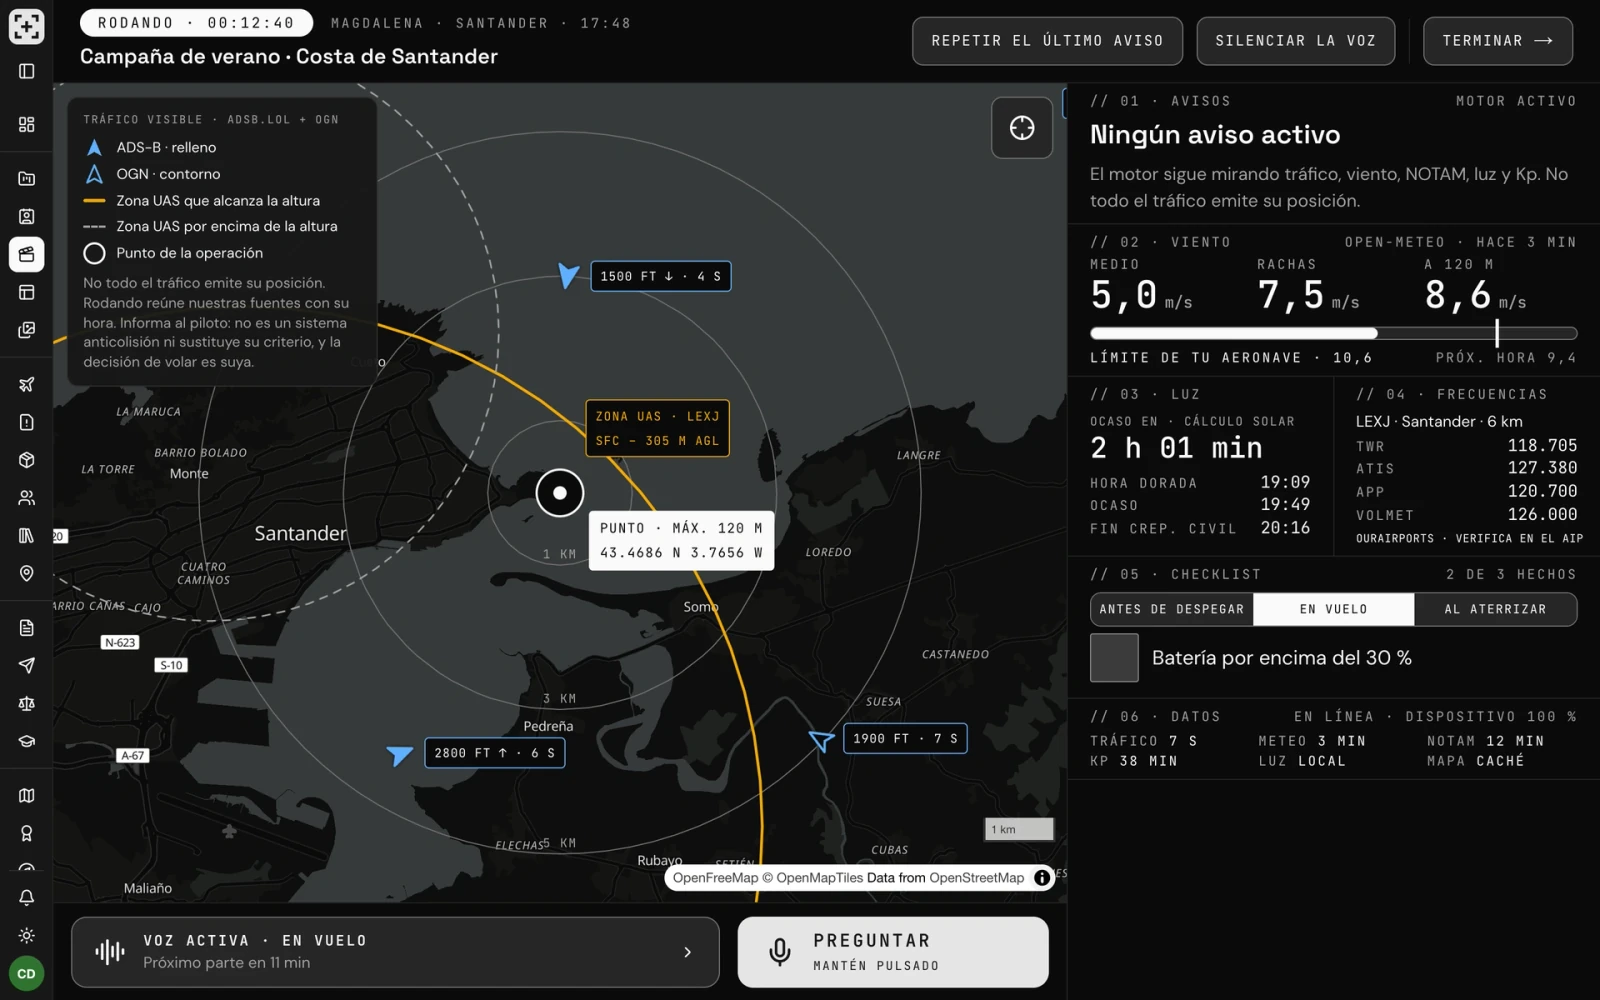Open the folded map icon
Screen dimensions: 1600x1000
(x=27, y=795)
